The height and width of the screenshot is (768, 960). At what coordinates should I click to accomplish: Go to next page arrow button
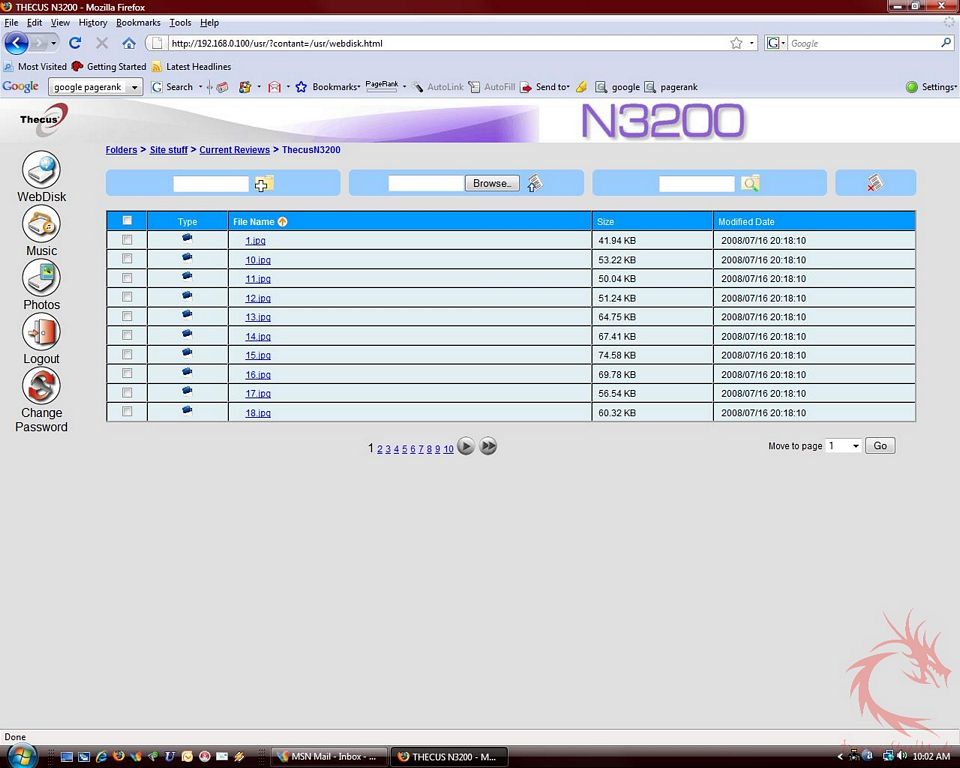[466, 446]
